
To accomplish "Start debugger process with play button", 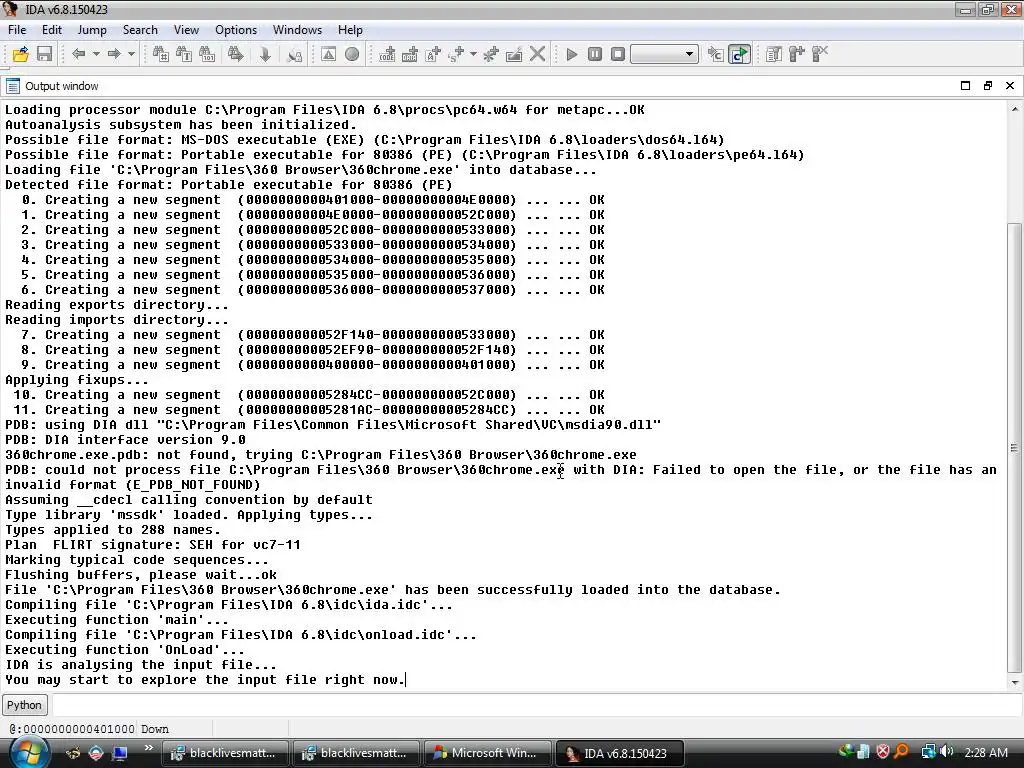I will point(571,54).
